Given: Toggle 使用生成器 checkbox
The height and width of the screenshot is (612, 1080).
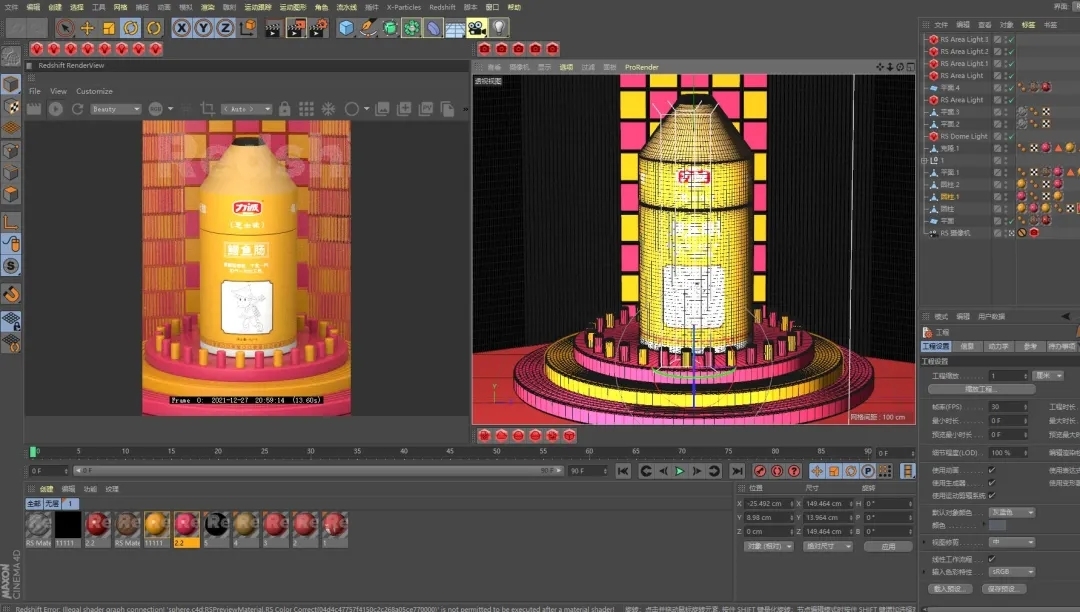Looking at the screenshot, I should 992,483.
